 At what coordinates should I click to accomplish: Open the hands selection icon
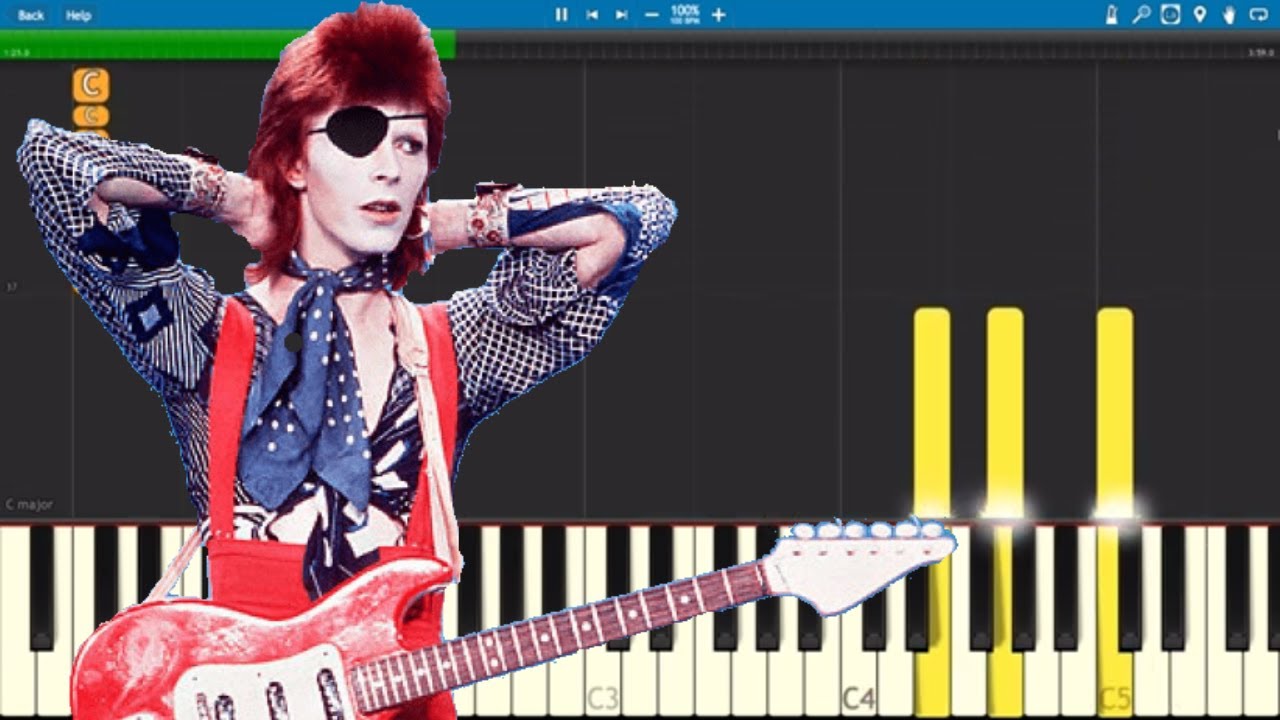point(1229,15)
